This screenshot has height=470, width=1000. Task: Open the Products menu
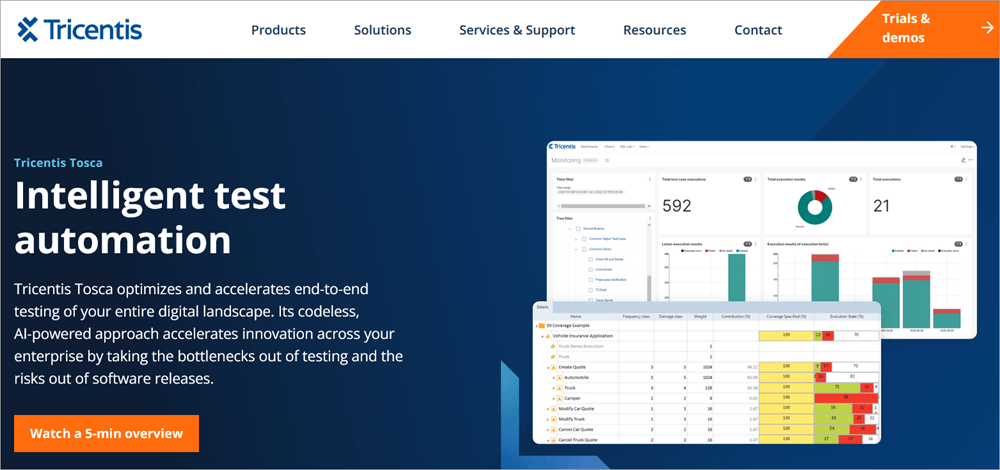pos(278,30)
